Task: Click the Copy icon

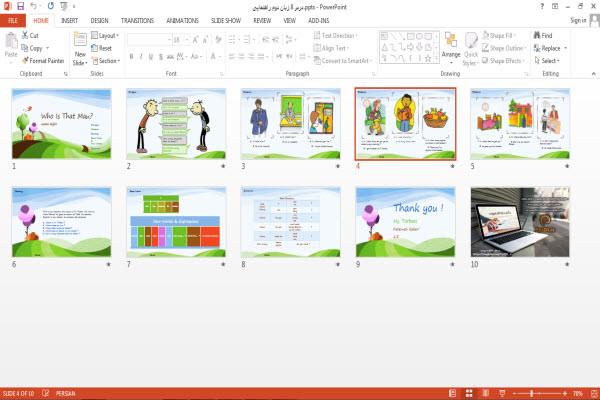Action: [x=25, y=48]
